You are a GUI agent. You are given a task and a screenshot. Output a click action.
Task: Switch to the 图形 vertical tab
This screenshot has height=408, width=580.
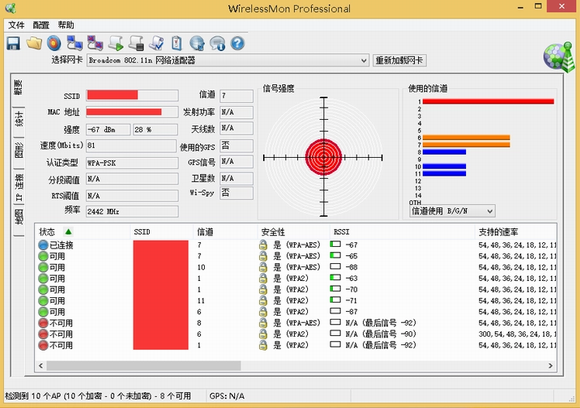(x=18, y=150)
